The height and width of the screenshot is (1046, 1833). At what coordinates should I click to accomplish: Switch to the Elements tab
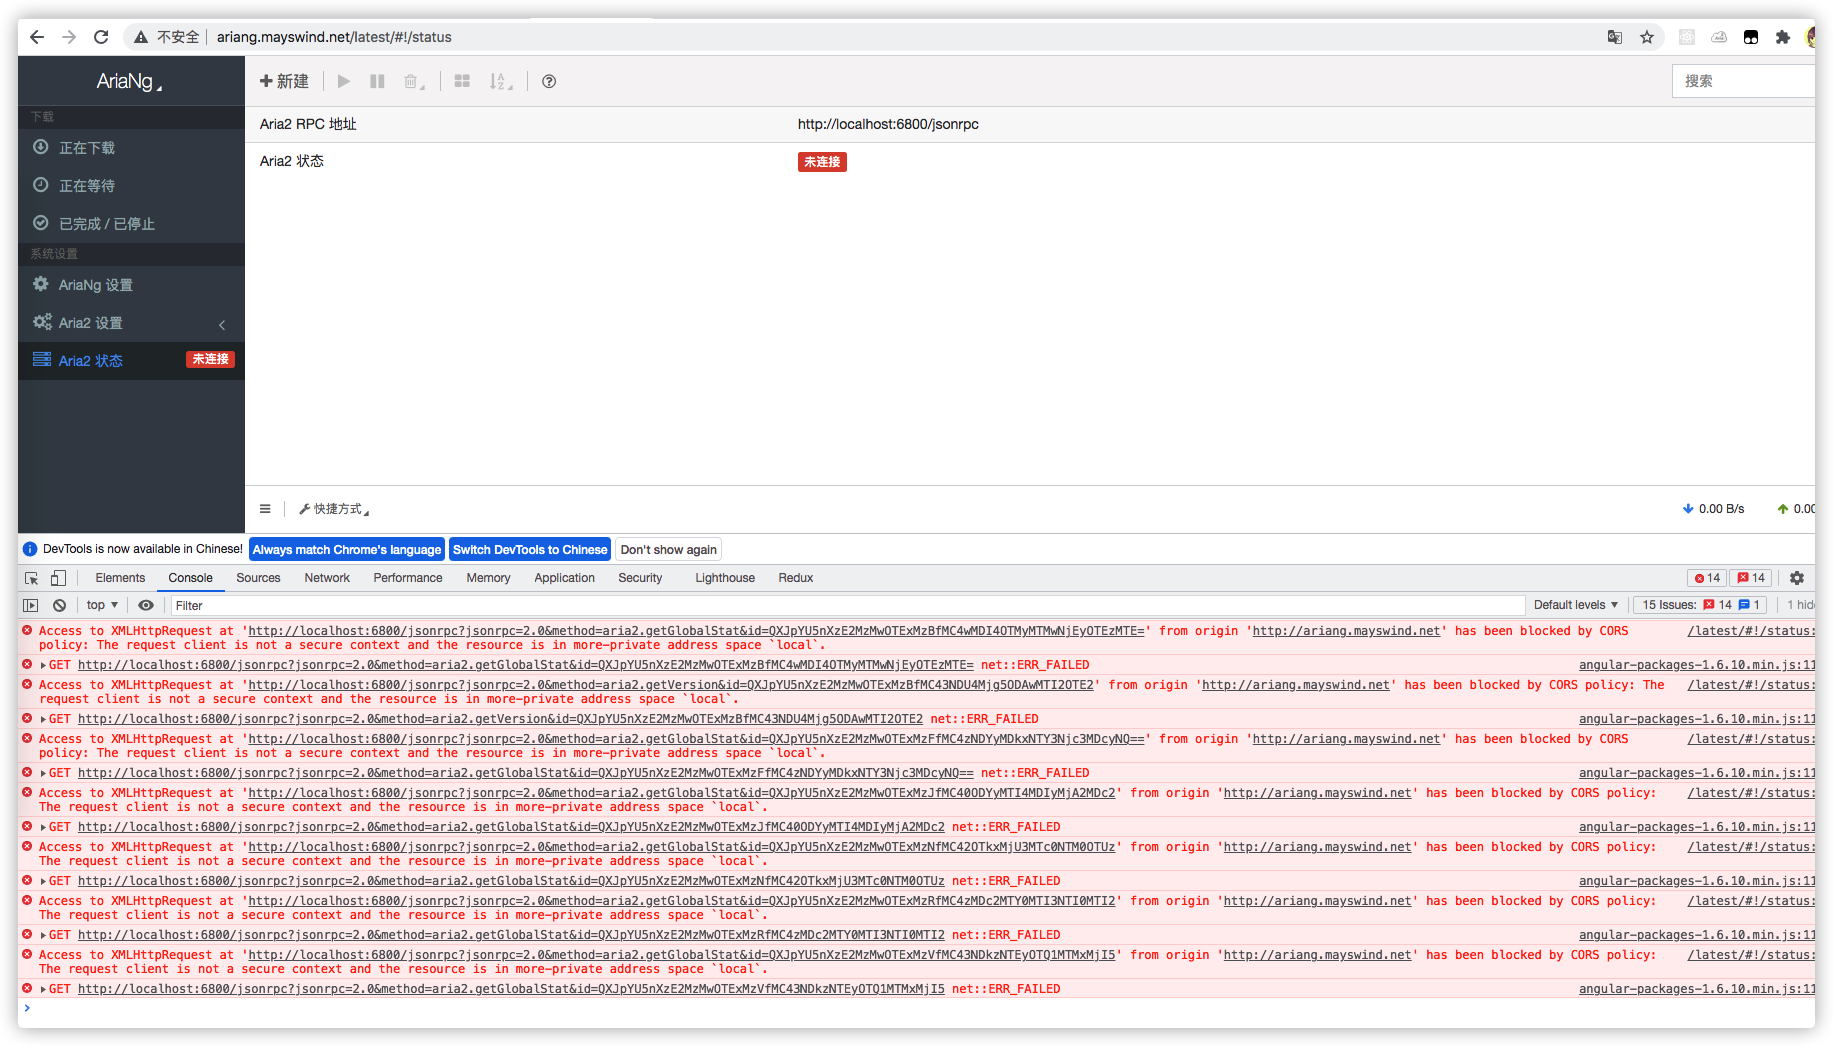coord(120,578)
